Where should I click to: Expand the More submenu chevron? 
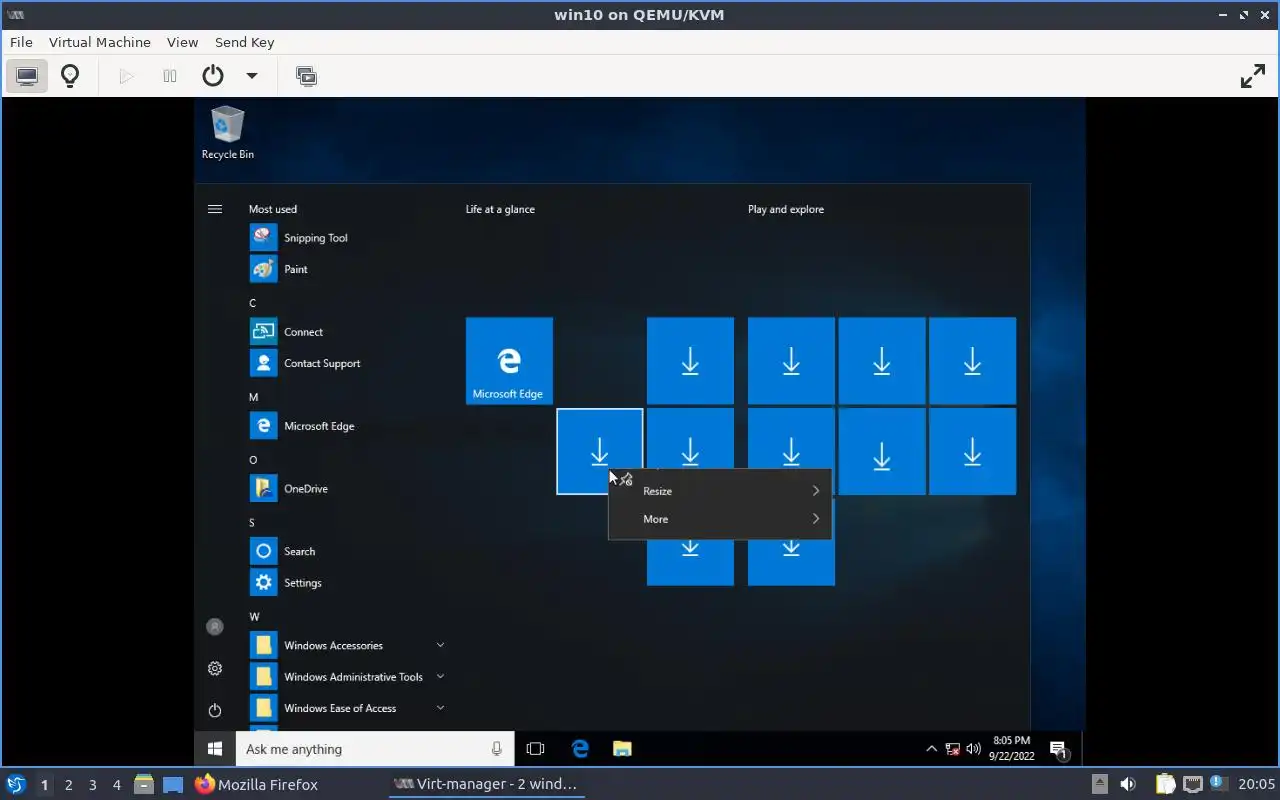[816, 519]
